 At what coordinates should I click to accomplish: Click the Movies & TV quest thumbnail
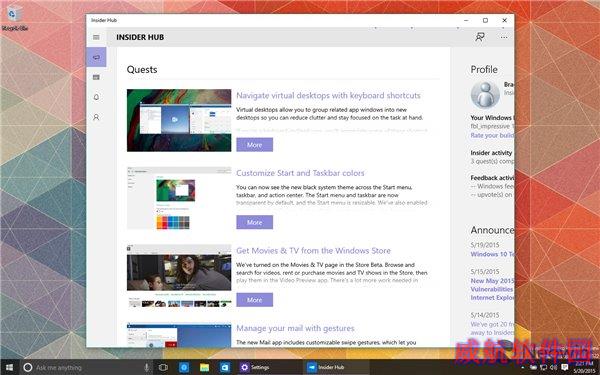pos(179,276)
